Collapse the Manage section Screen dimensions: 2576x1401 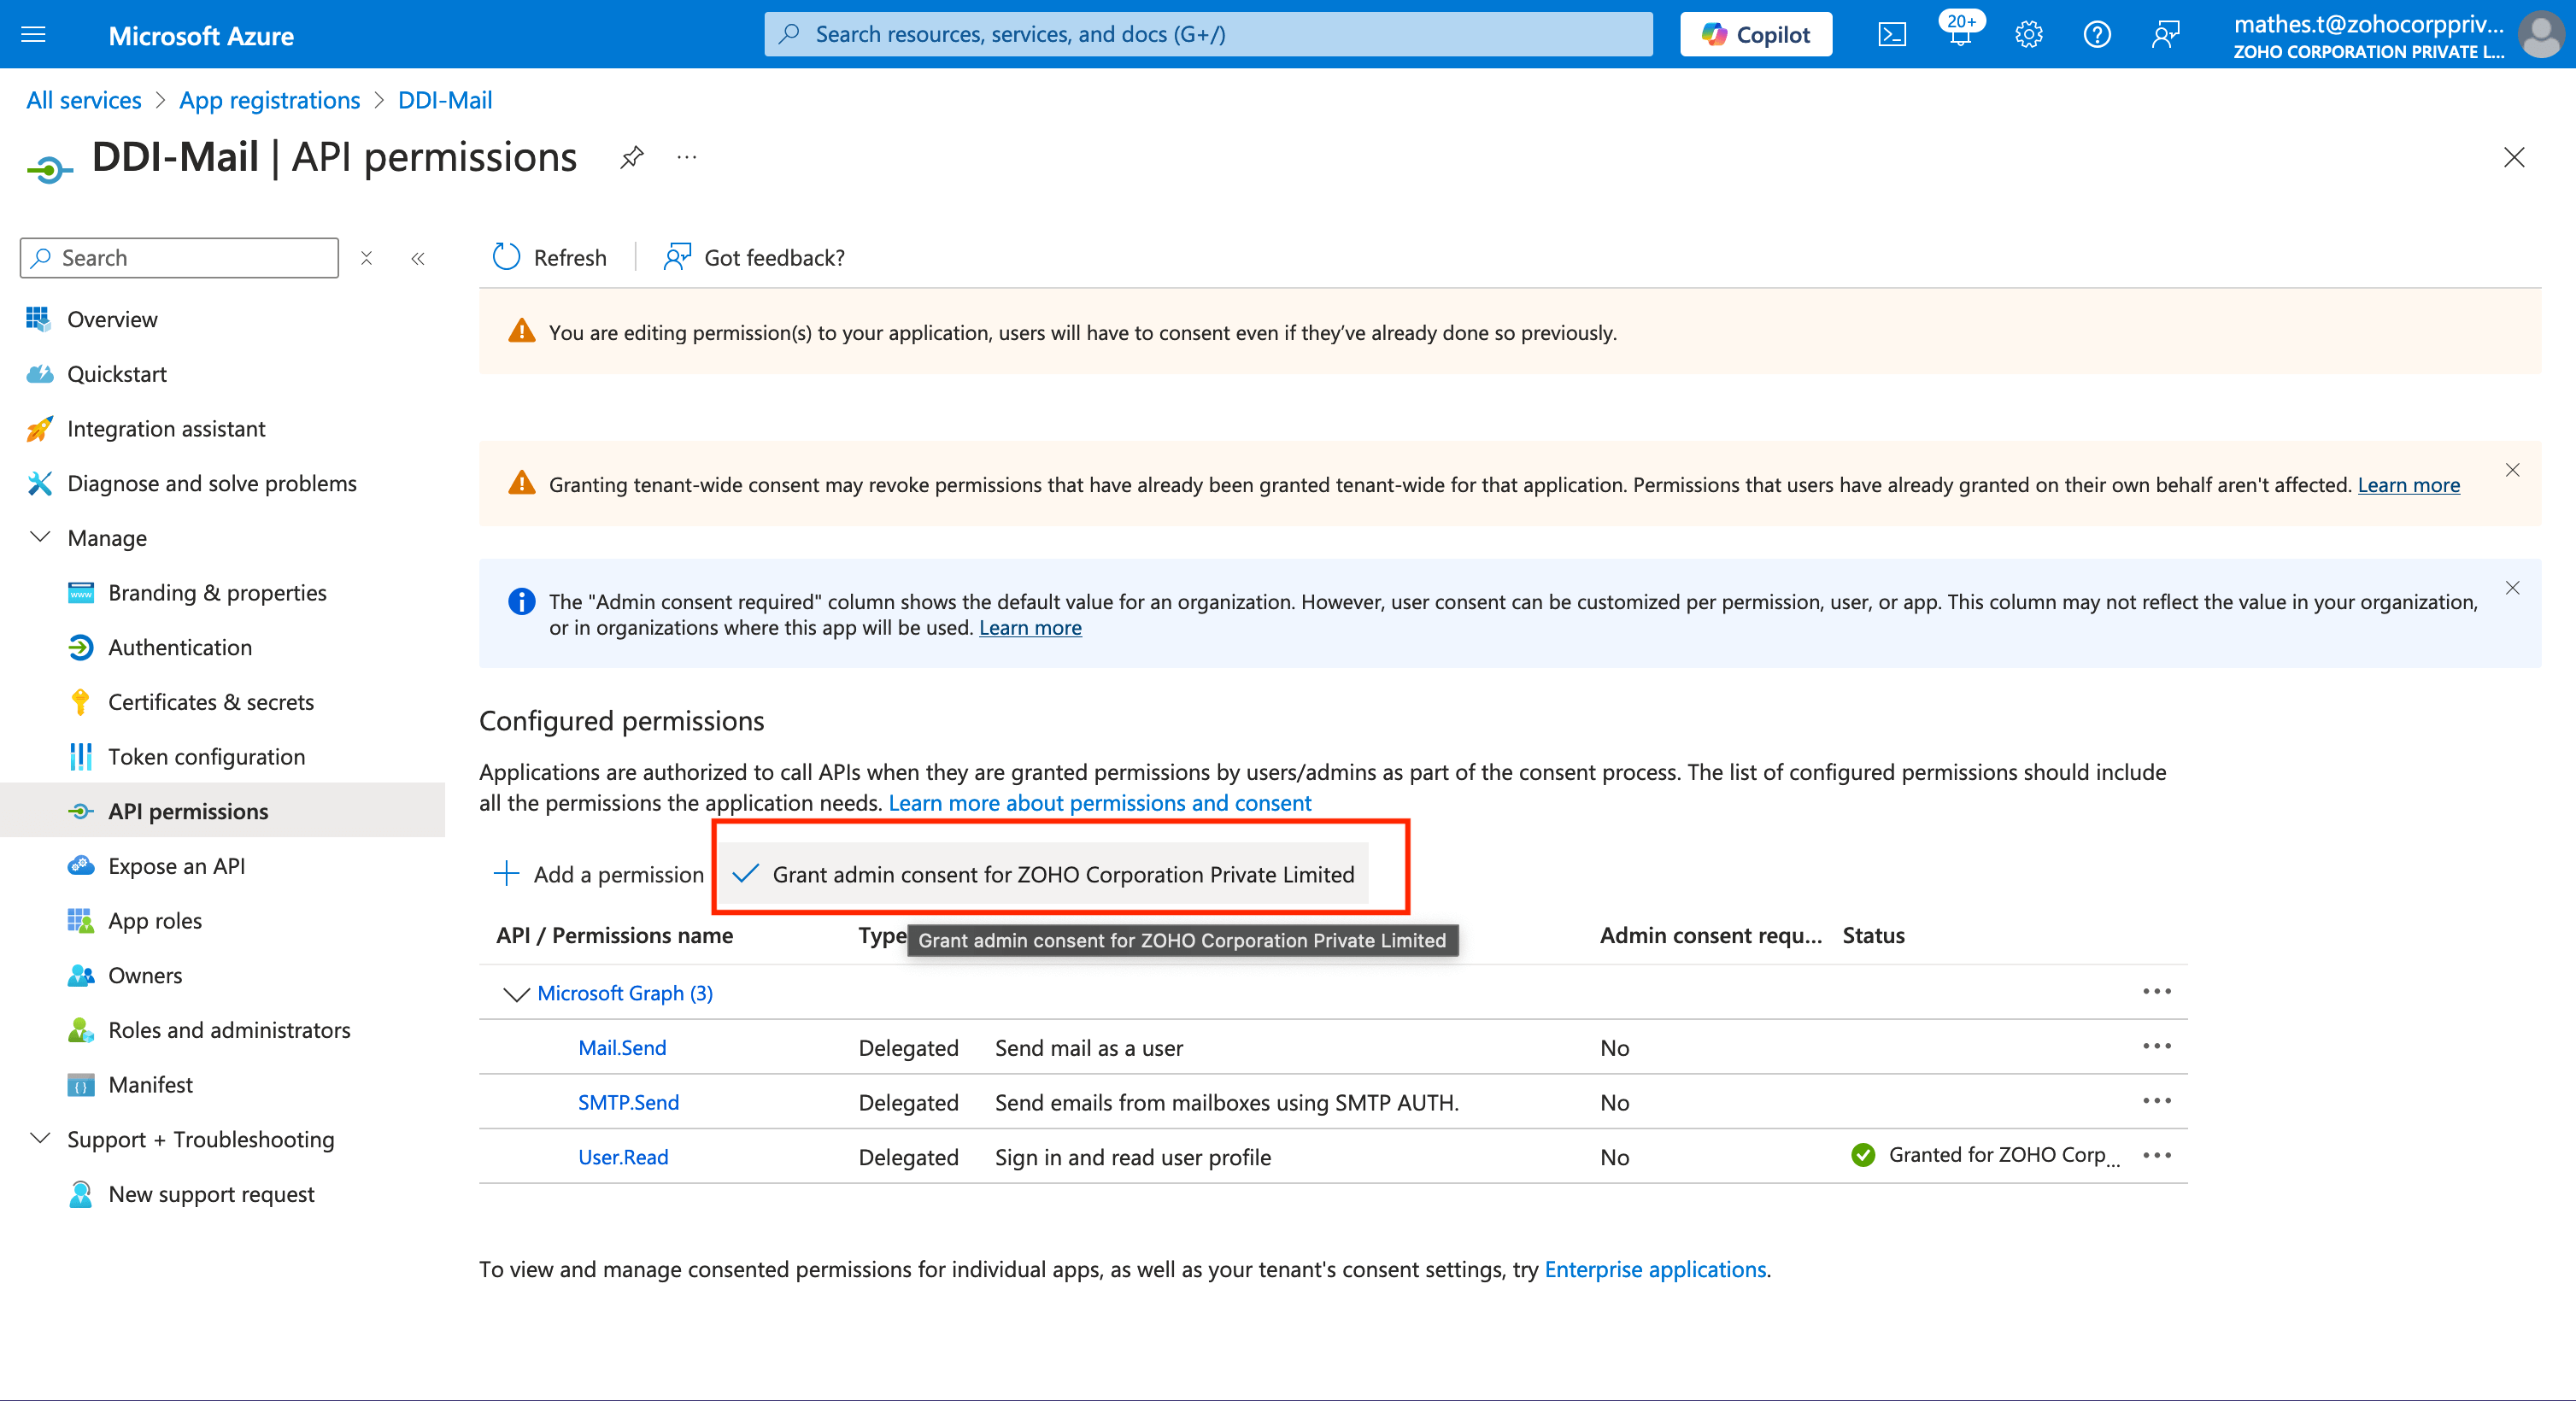coord(40,537)
